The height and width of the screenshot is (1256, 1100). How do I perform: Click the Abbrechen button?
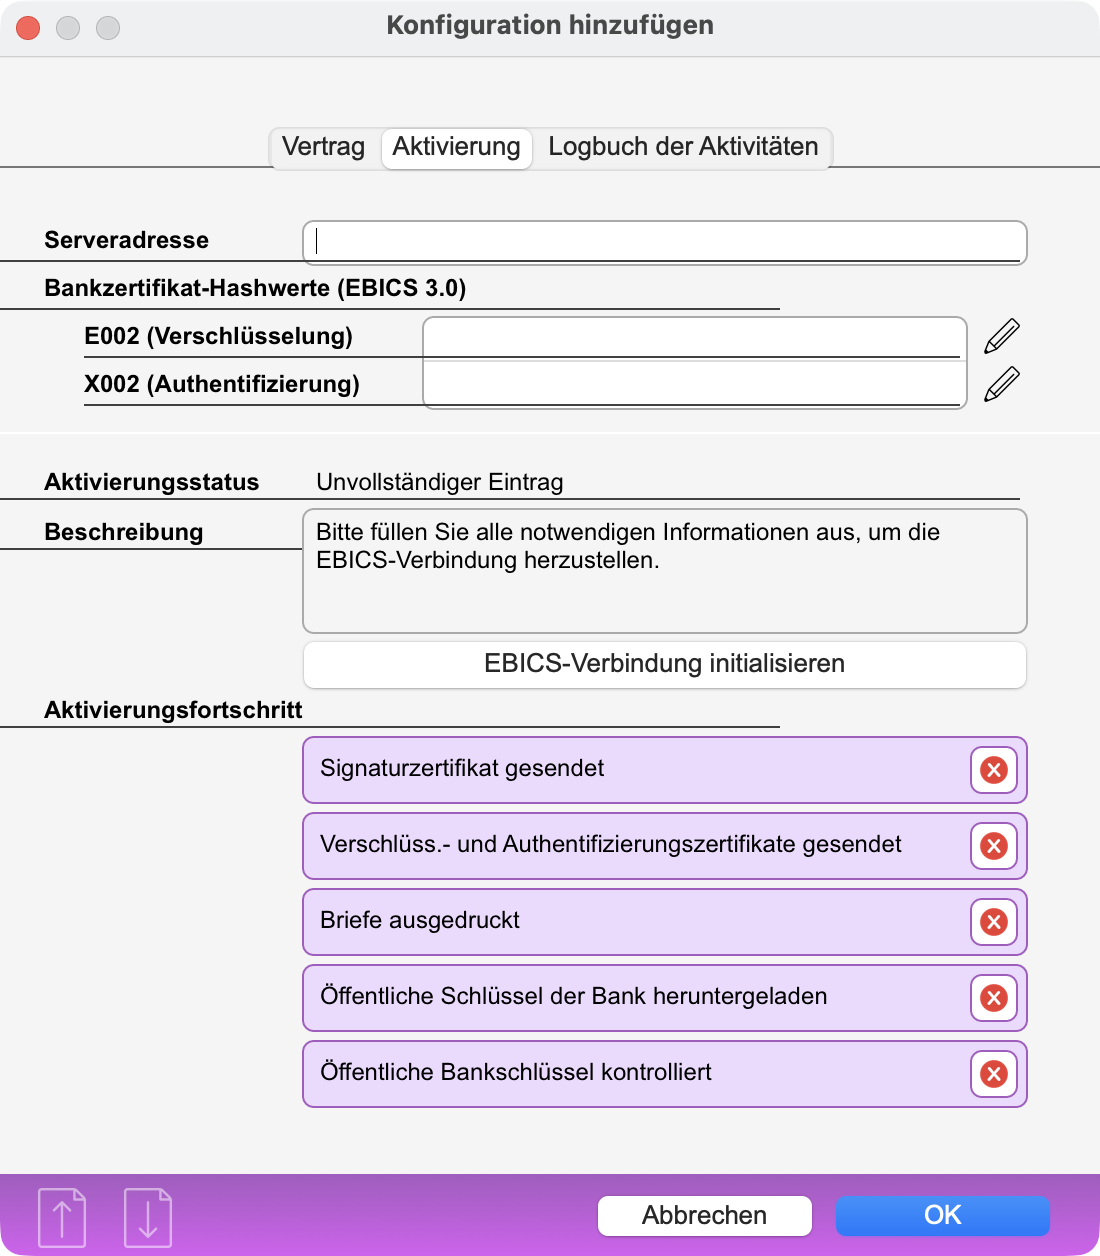[x=704, y=1215]
